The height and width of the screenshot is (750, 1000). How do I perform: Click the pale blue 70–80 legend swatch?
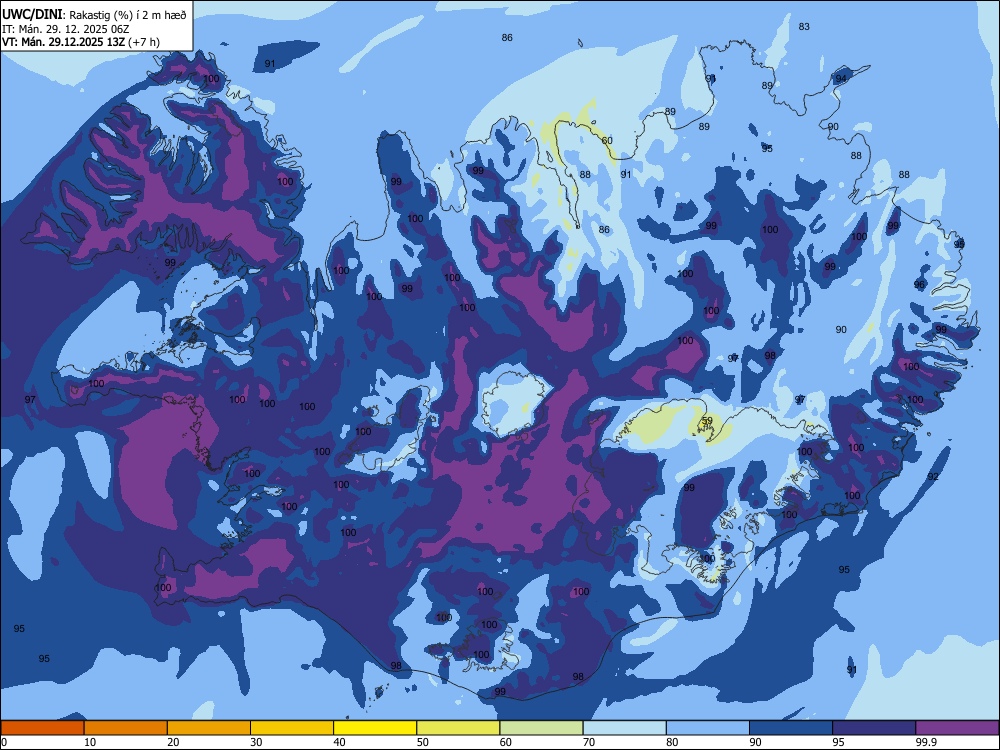point(624,728)
